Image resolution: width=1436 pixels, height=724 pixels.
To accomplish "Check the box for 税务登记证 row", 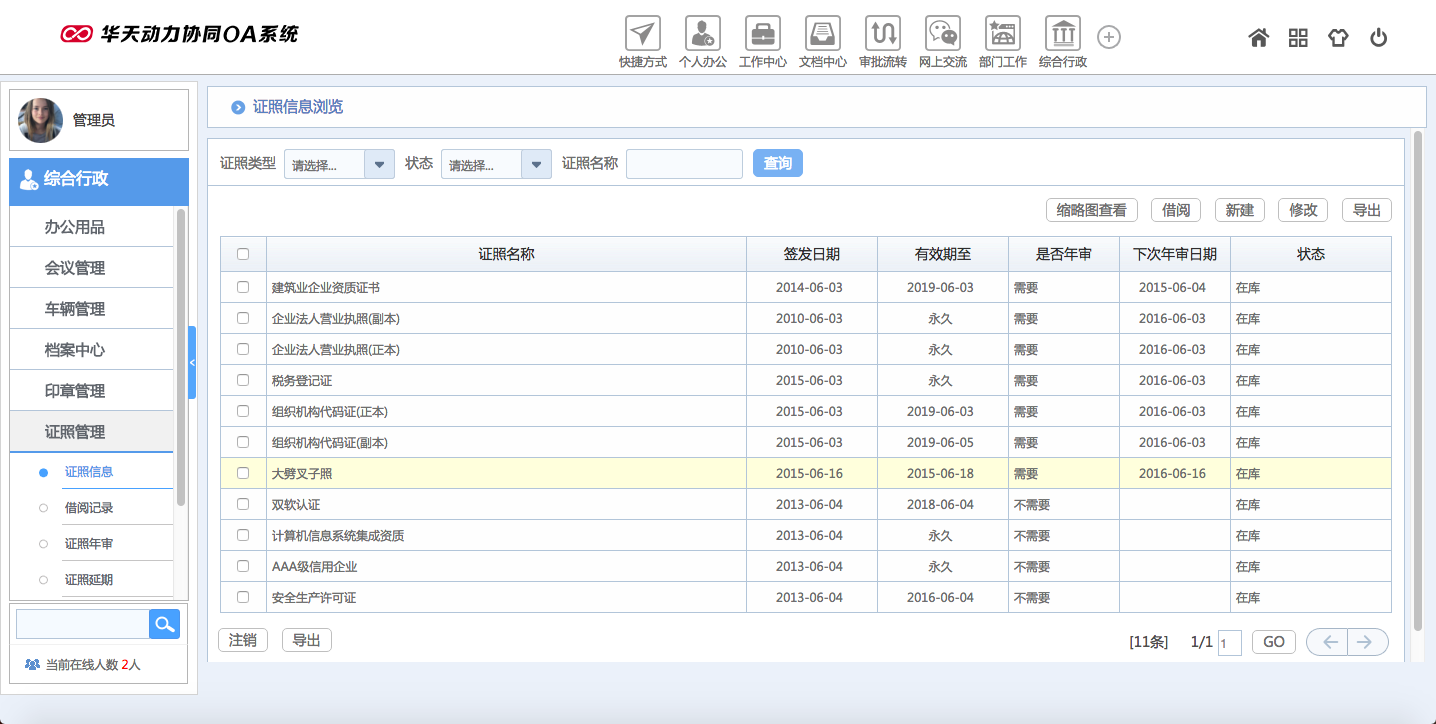I will click(x=243, y=380).
